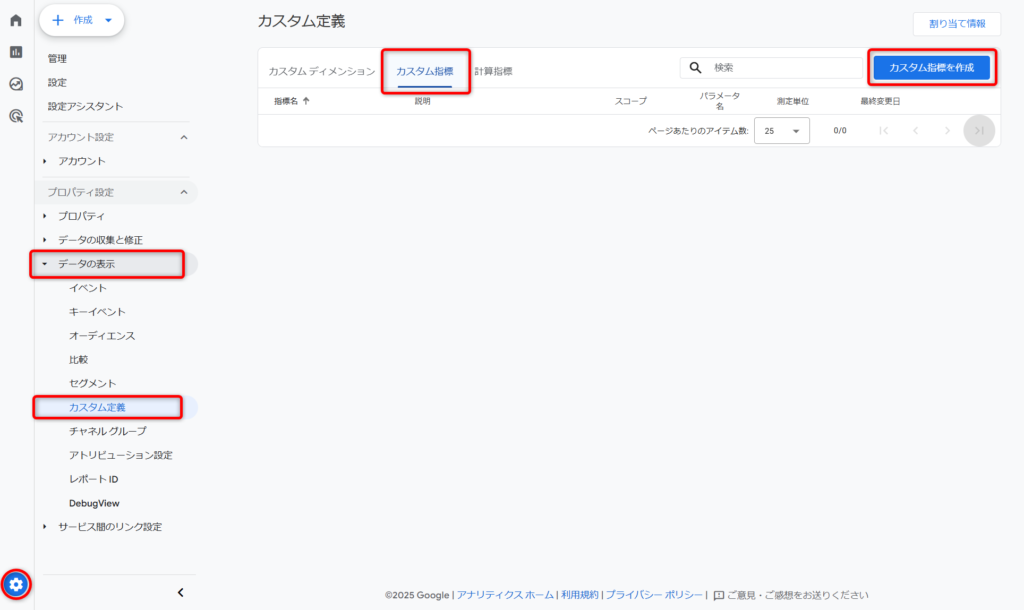This screenshot has width=1024, height=610.
Task: Open the items per page dropdown
Action: (781, 131)
